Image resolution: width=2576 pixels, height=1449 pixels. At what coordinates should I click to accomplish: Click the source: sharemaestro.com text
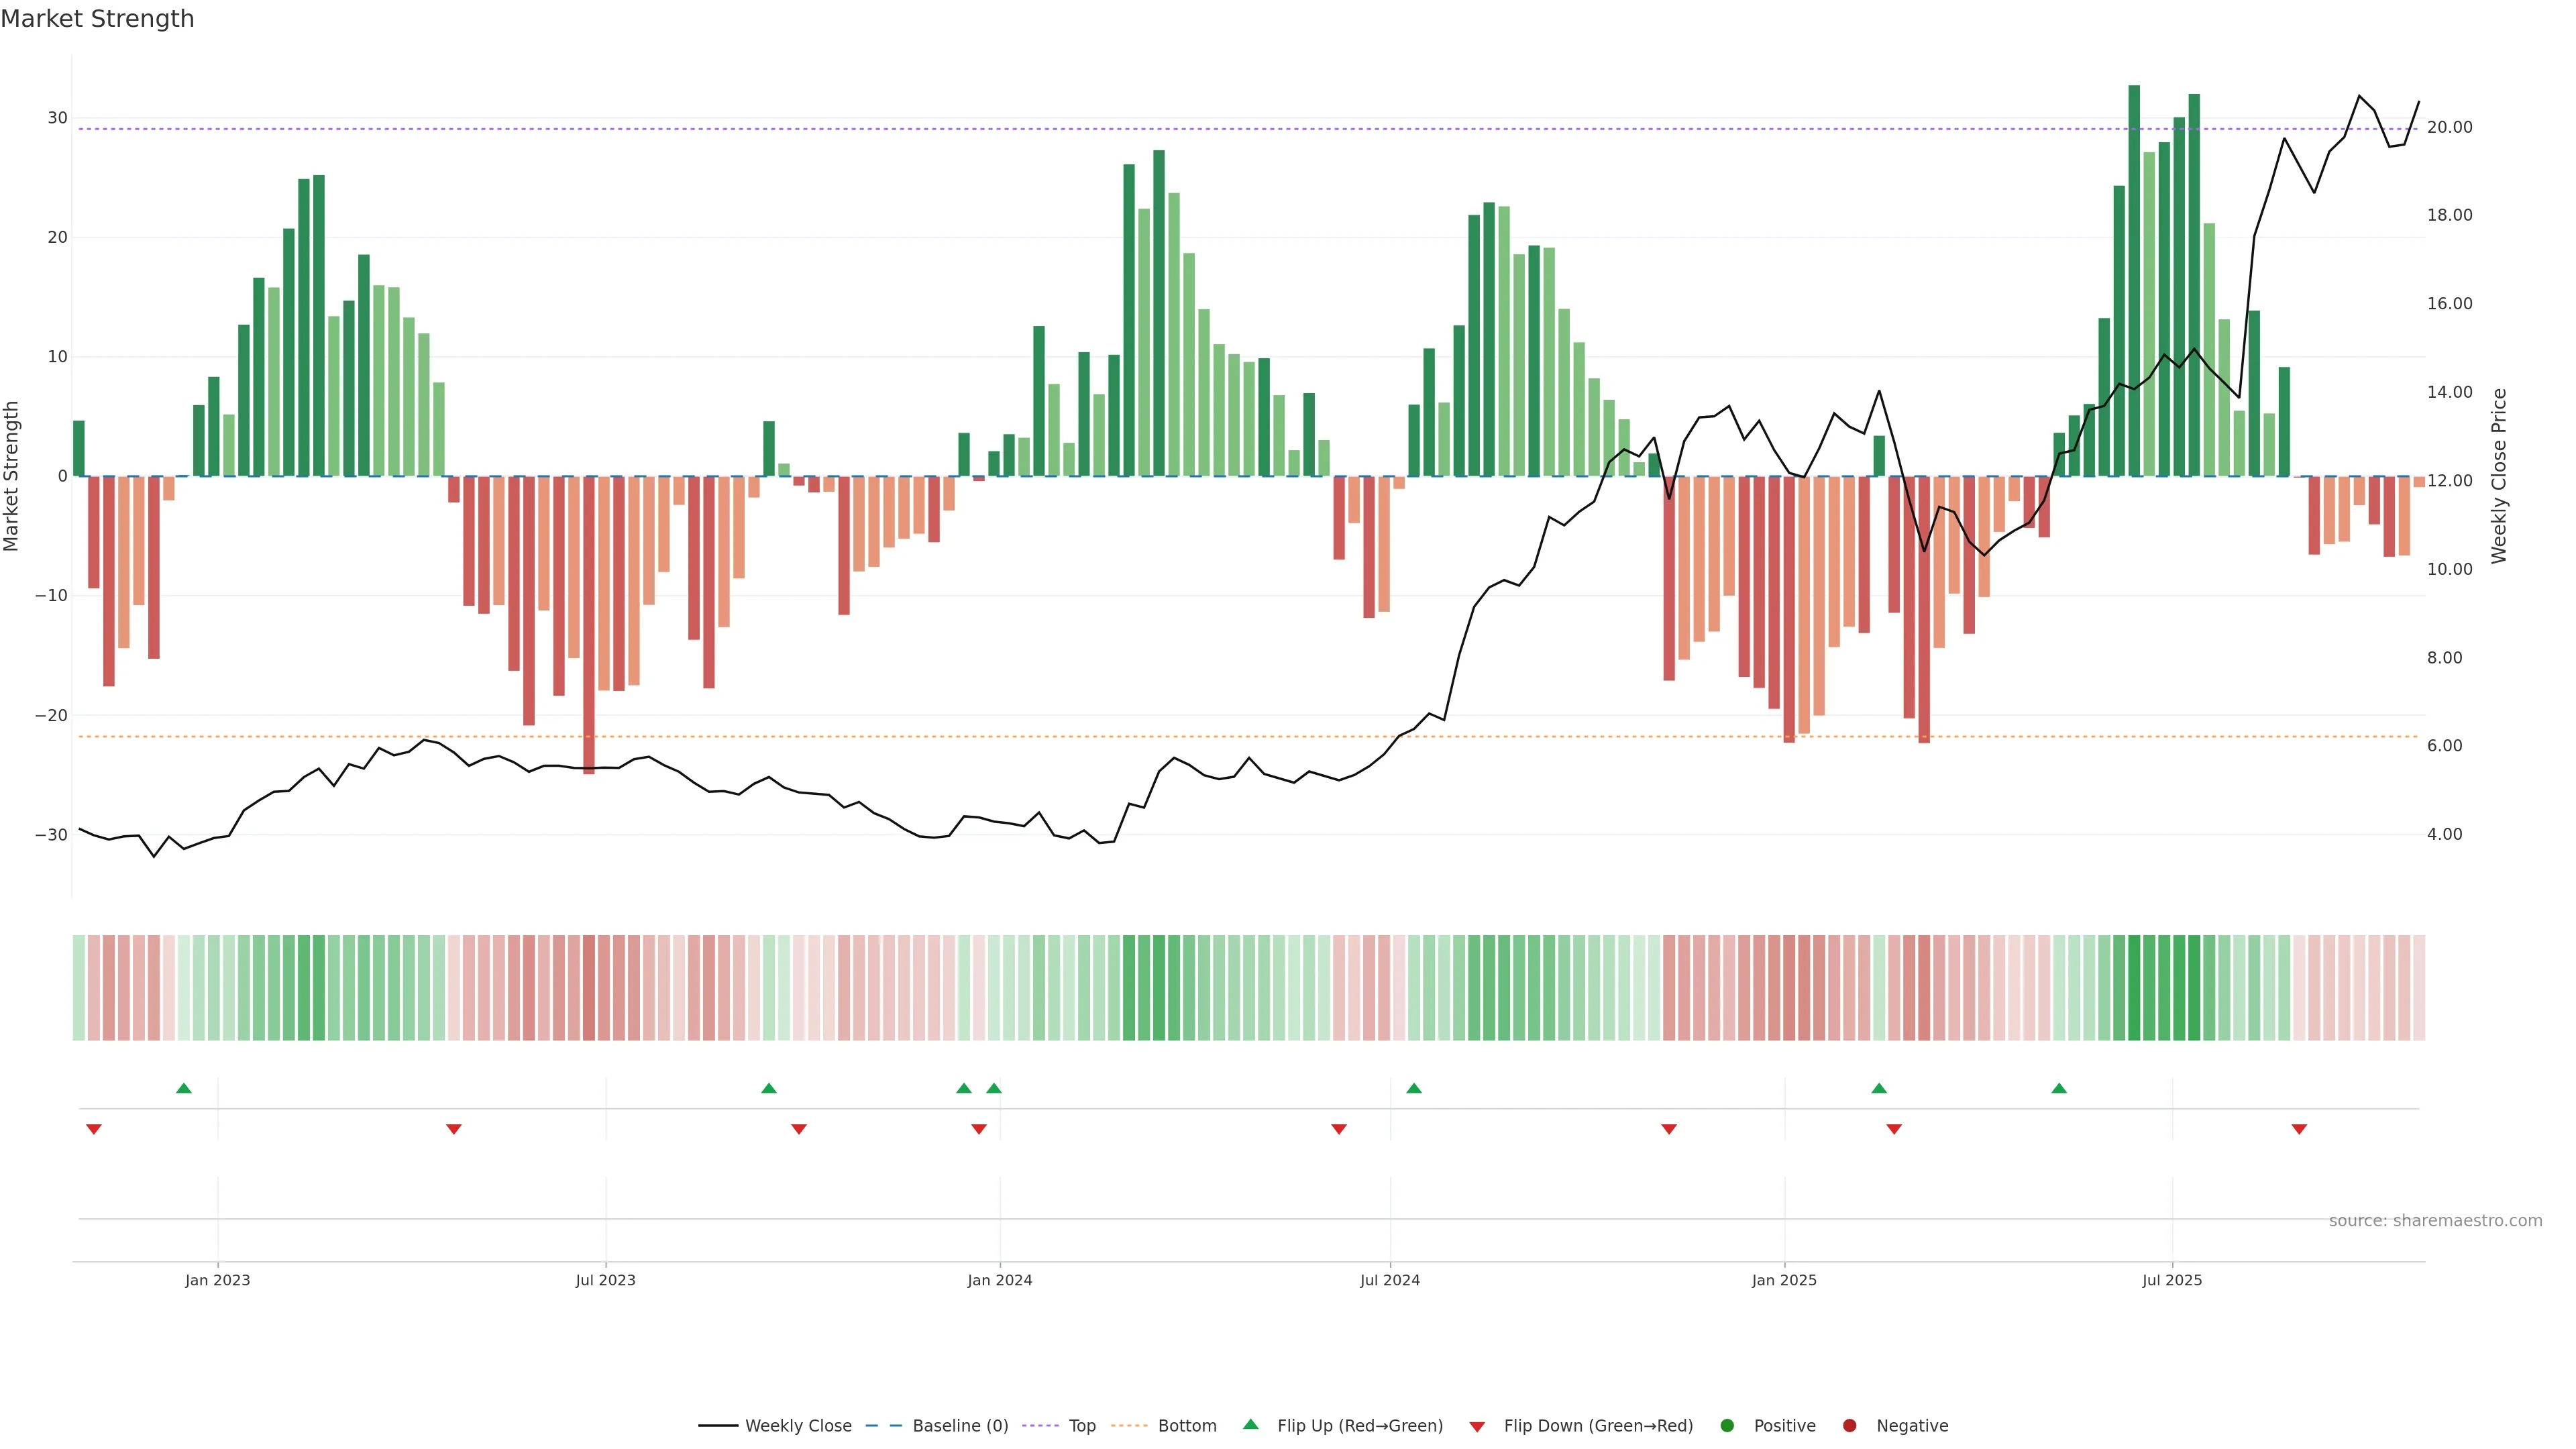[x=2435, y=1220]
